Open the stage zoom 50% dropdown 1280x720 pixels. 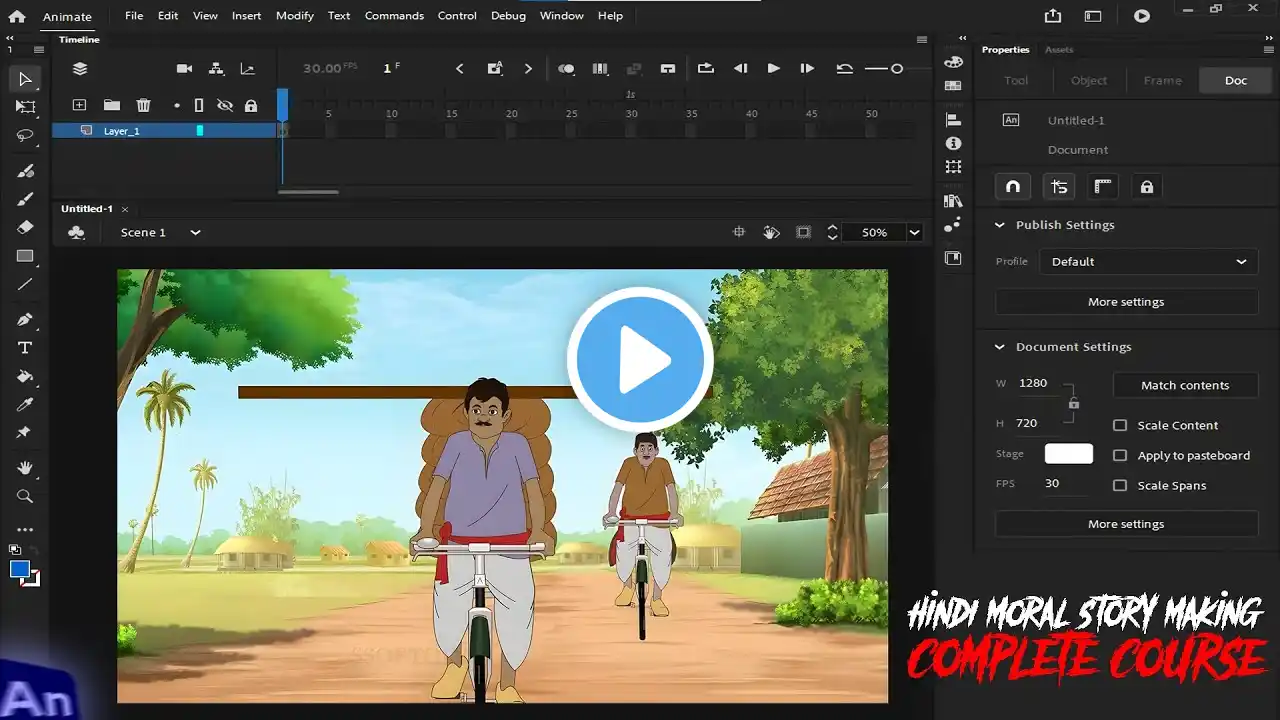(913, 232)
